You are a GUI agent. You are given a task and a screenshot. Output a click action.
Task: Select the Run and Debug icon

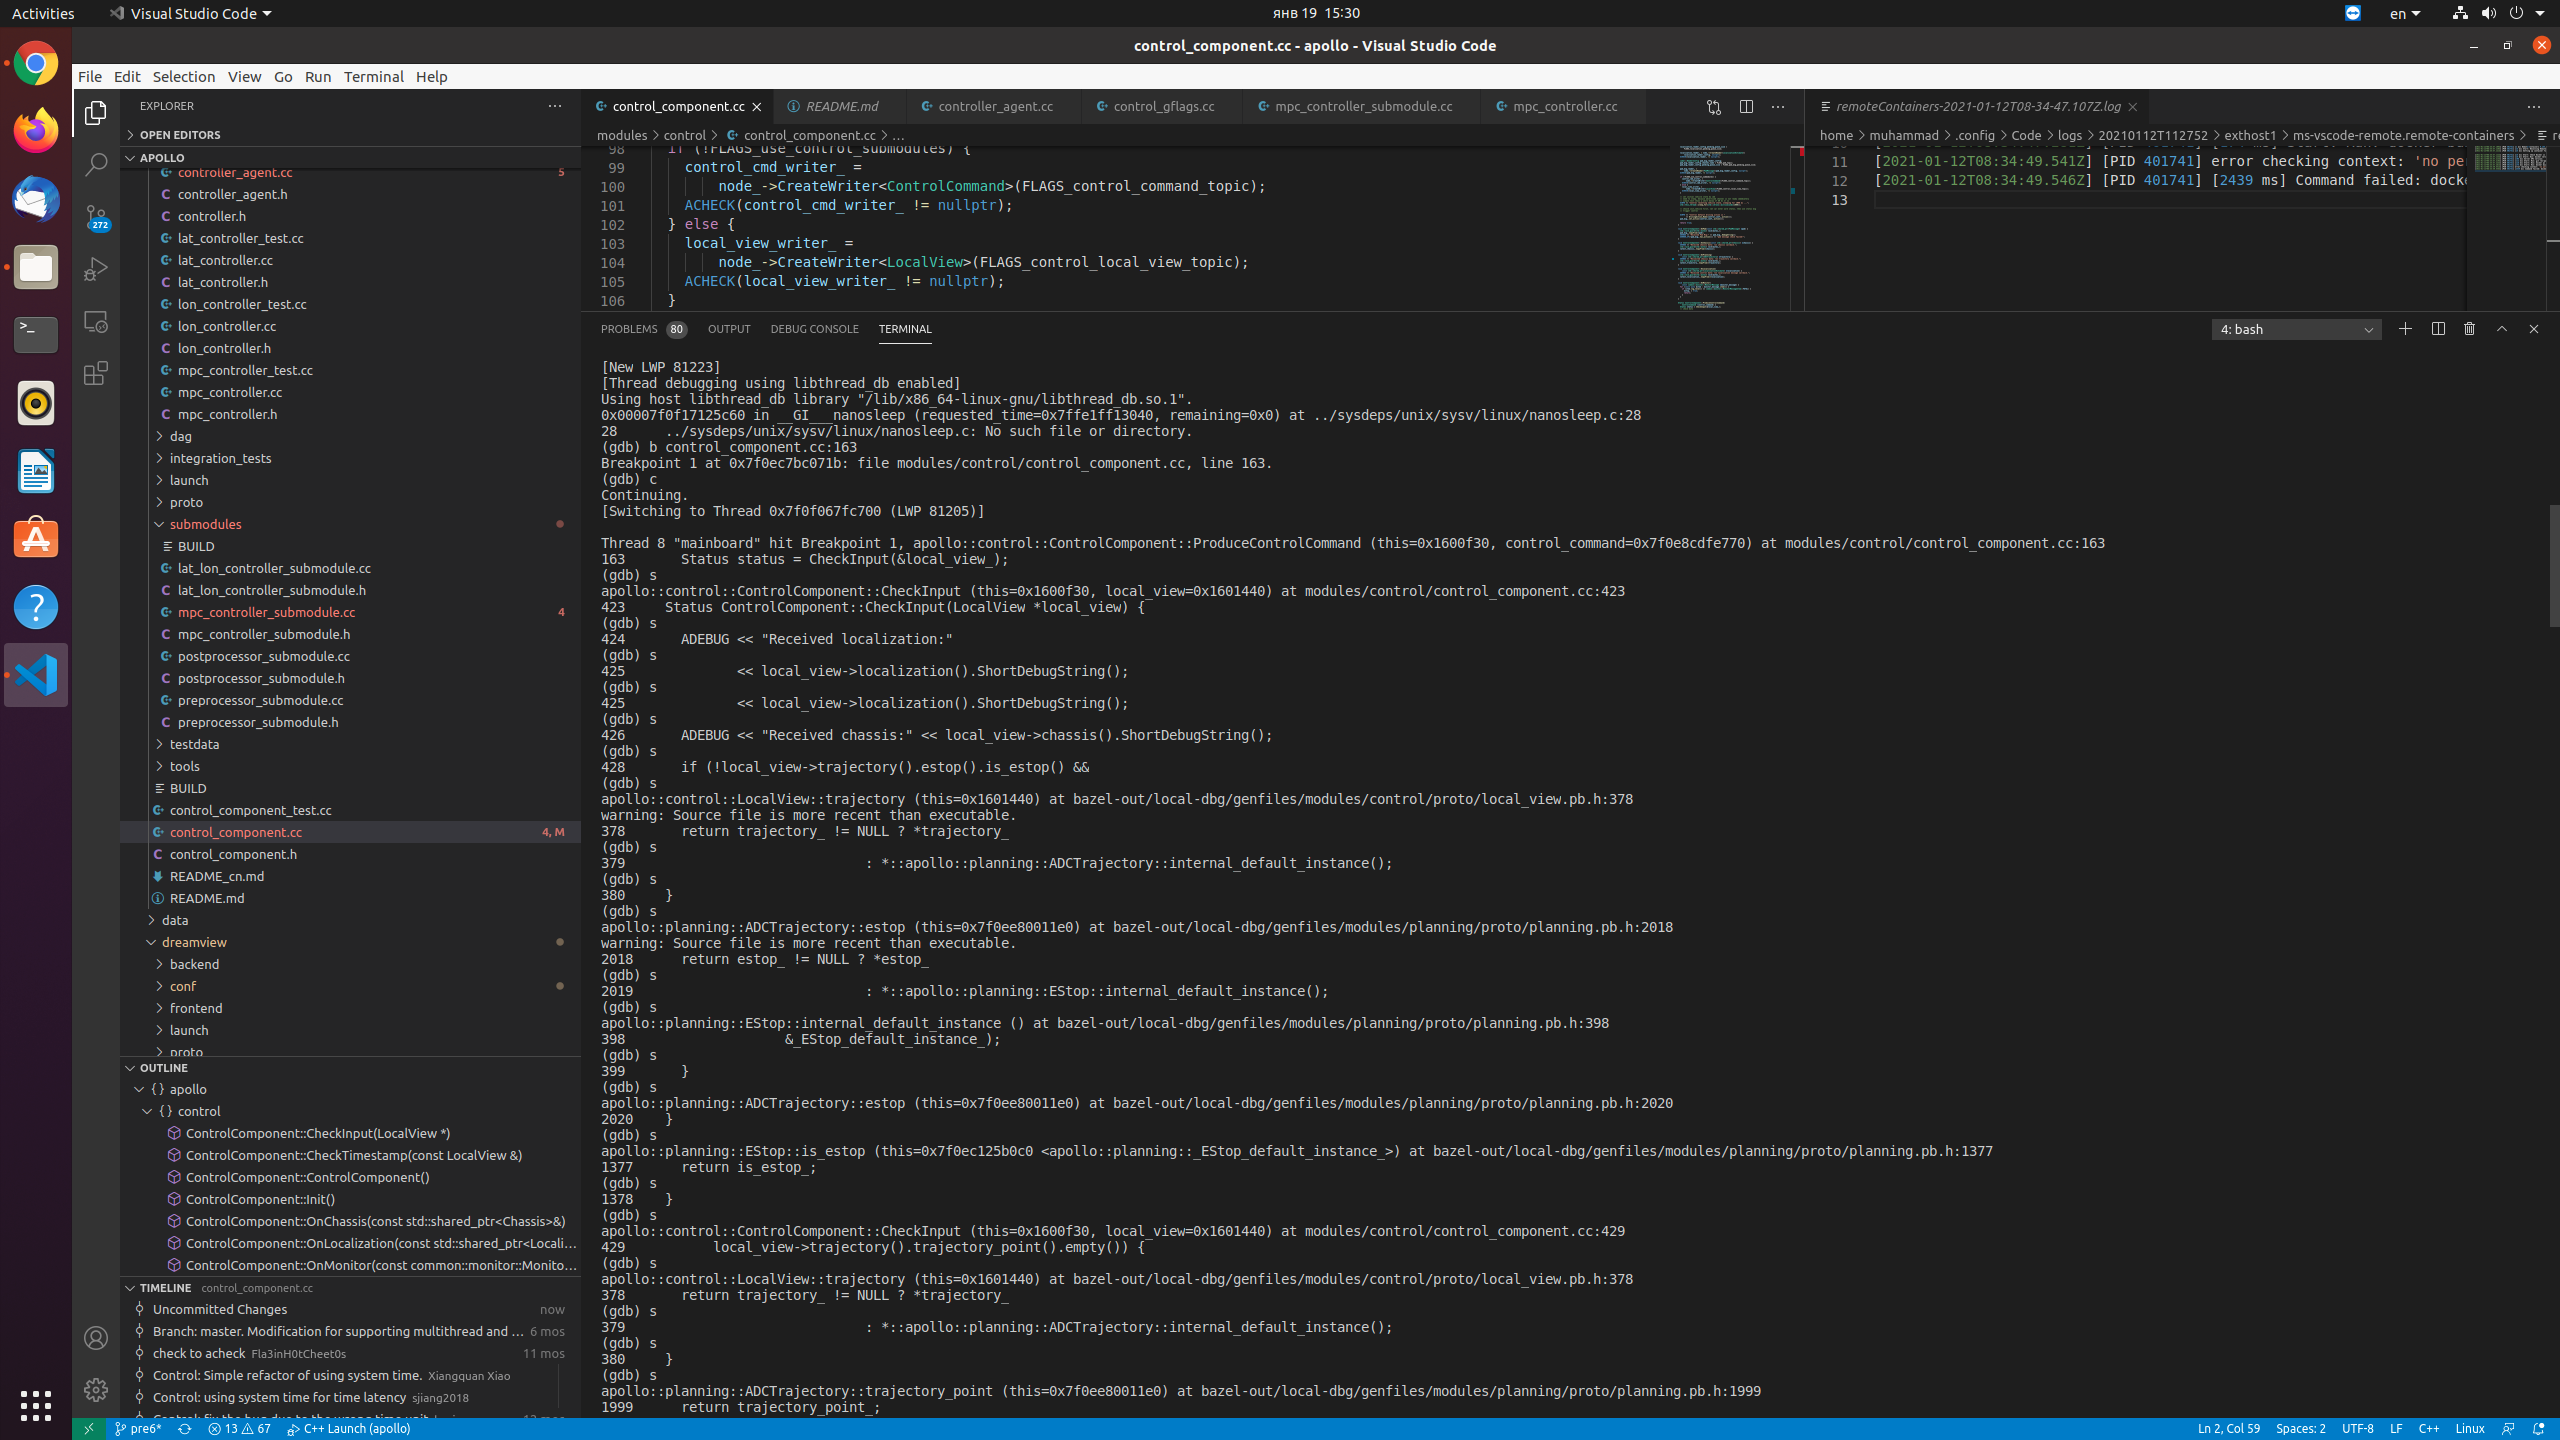(95, 268)
